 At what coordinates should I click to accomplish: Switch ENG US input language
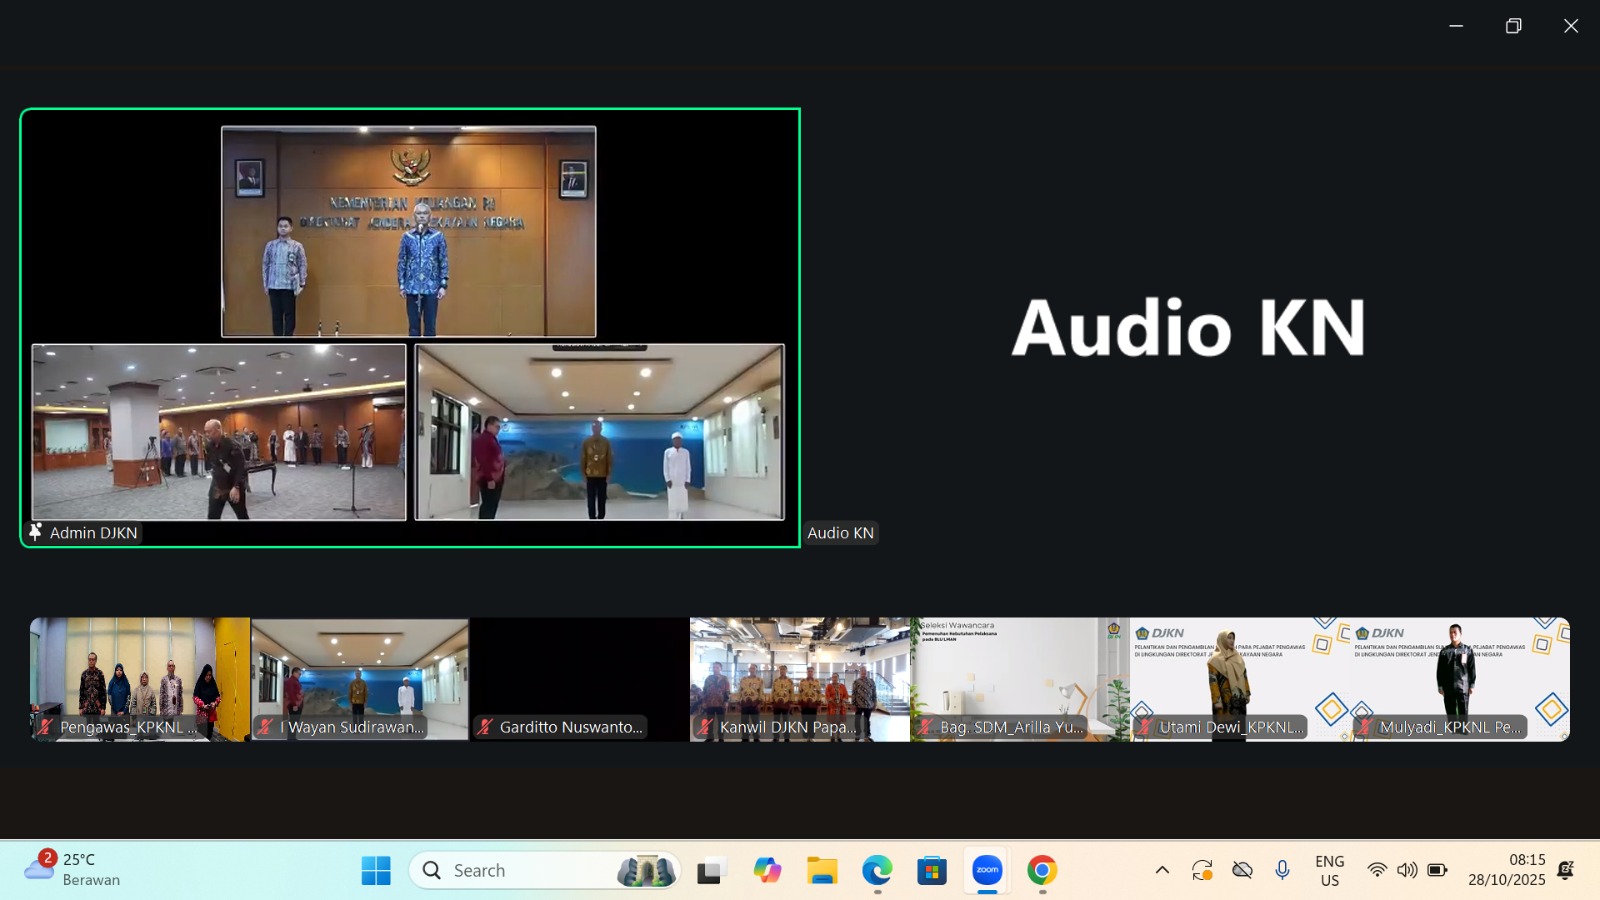click(1329, 870)
